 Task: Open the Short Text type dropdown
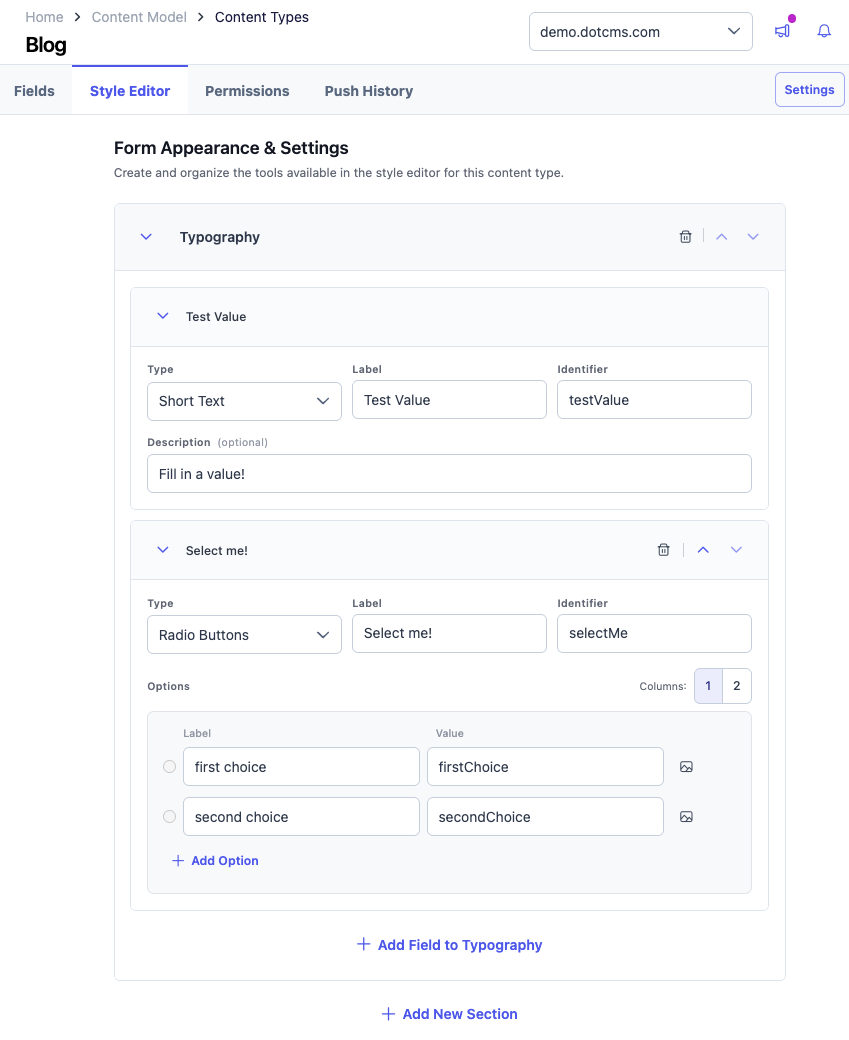point(244,401)
